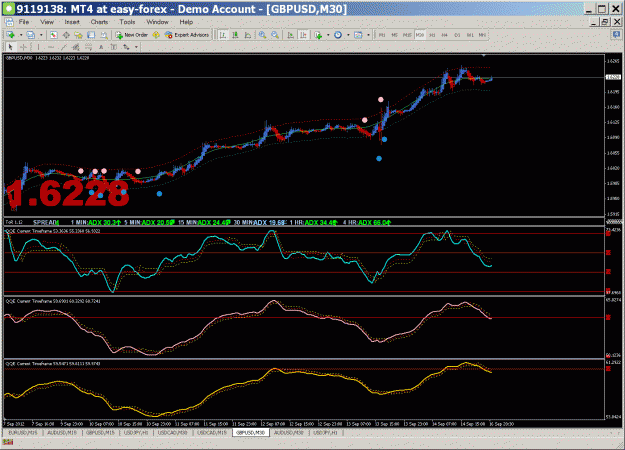Image resolution: width=625 pixels, height=450 pixels.
Task: Select the Fibonacci Retracement tool
Action: pyautogui.click(x=88, y=47)
